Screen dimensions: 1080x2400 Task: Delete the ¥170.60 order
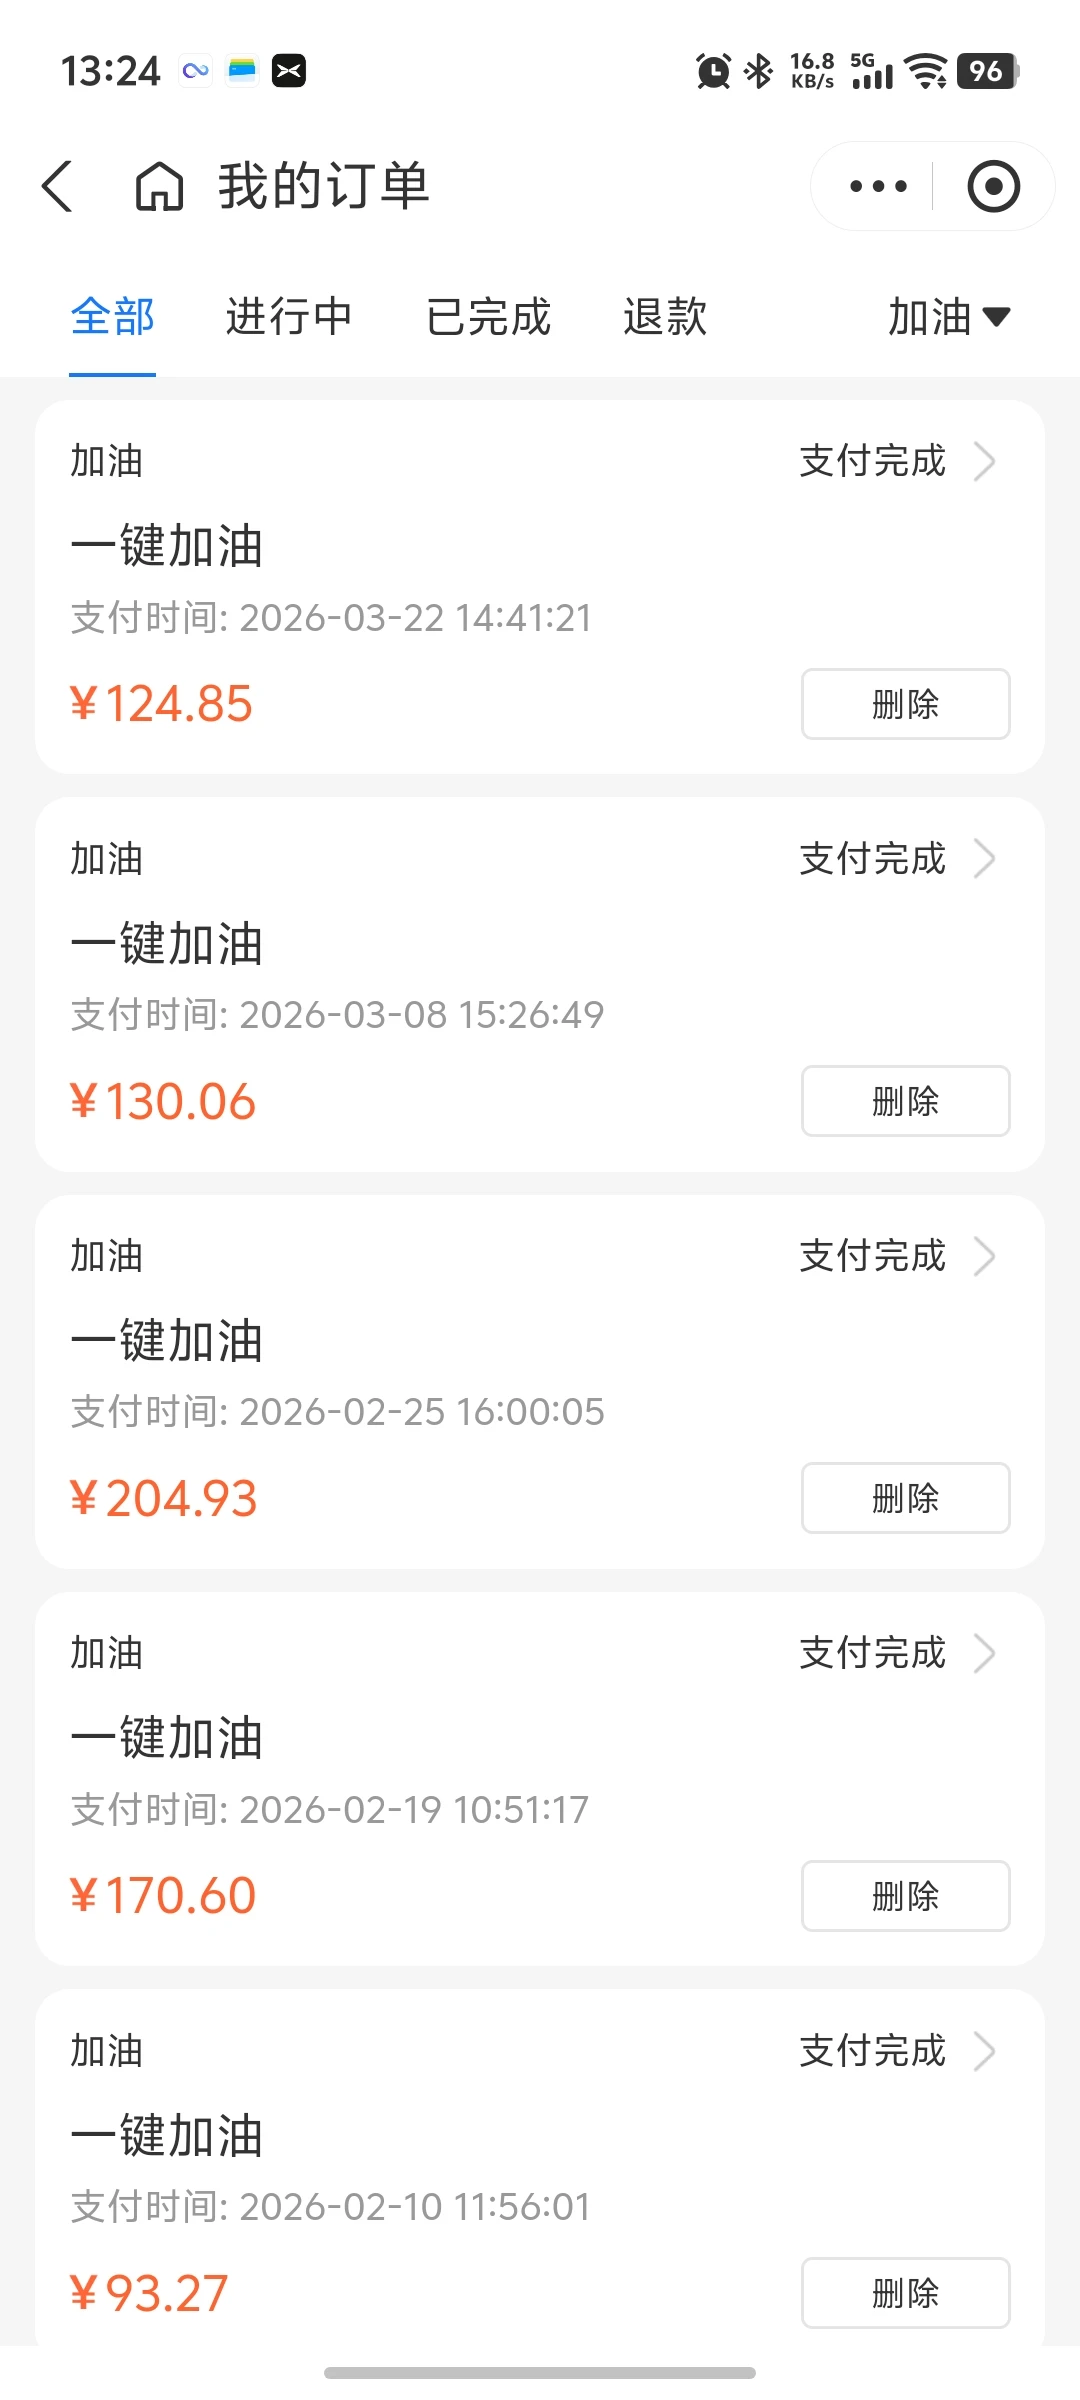[x=905, y=1896]
